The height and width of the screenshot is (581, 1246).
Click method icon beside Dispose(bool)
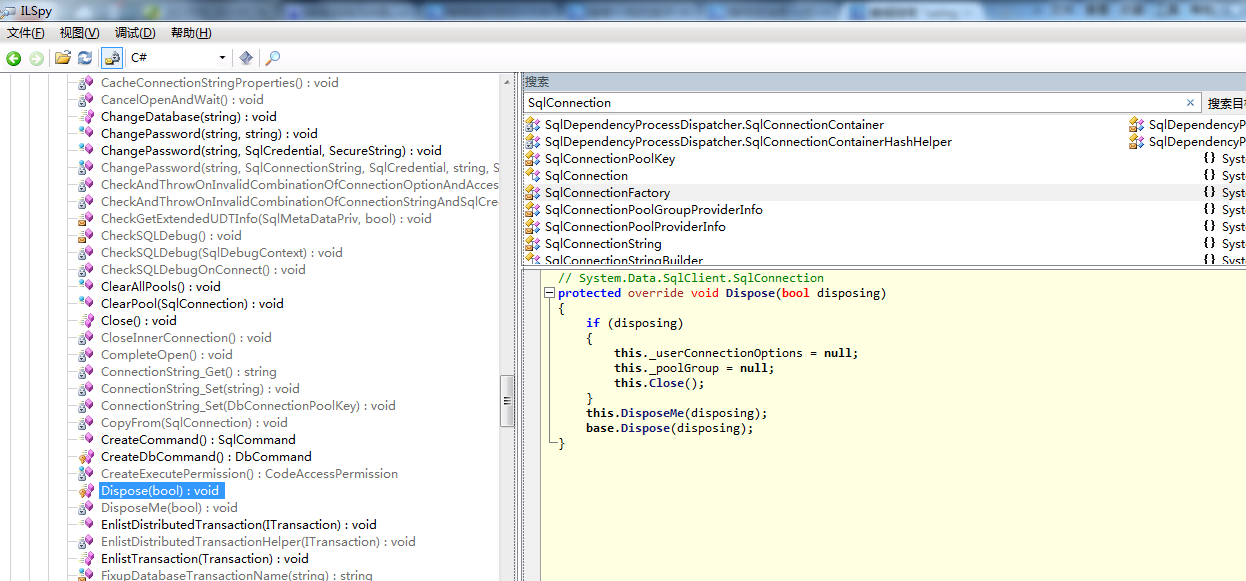coord(87,491)
